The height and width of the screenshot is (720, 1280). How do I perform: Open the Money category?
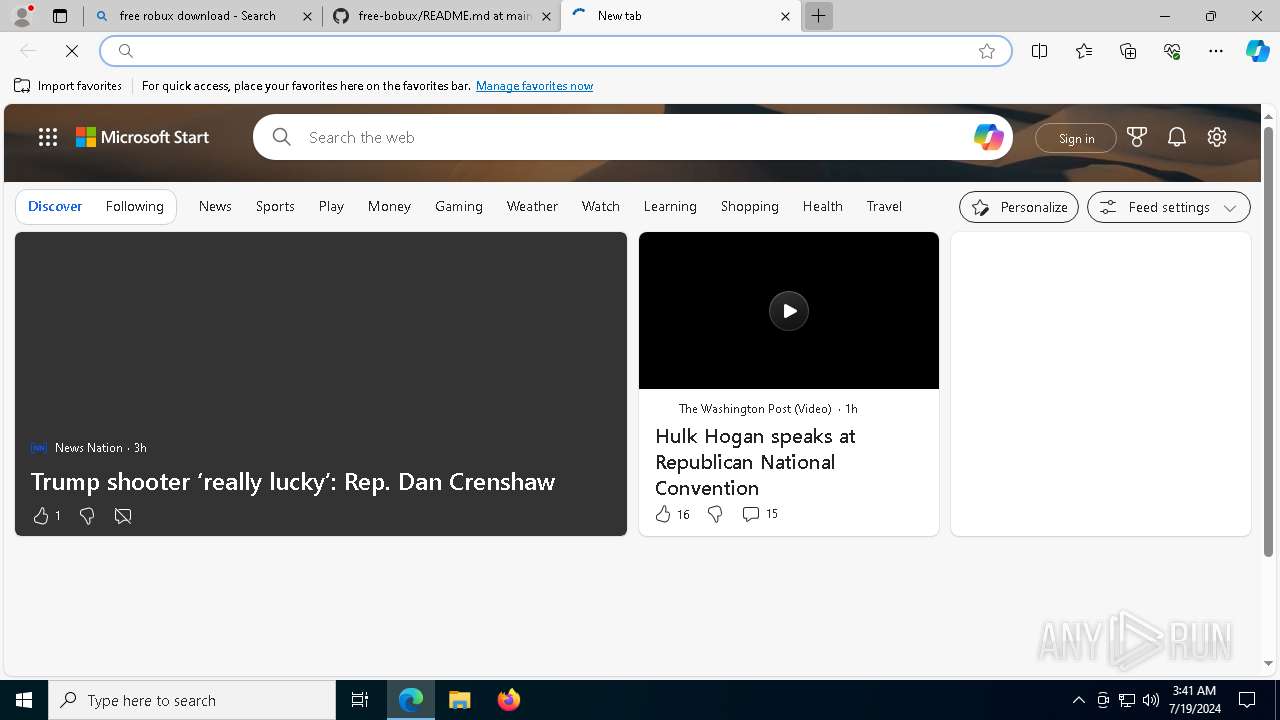click(x=389, y=206)
